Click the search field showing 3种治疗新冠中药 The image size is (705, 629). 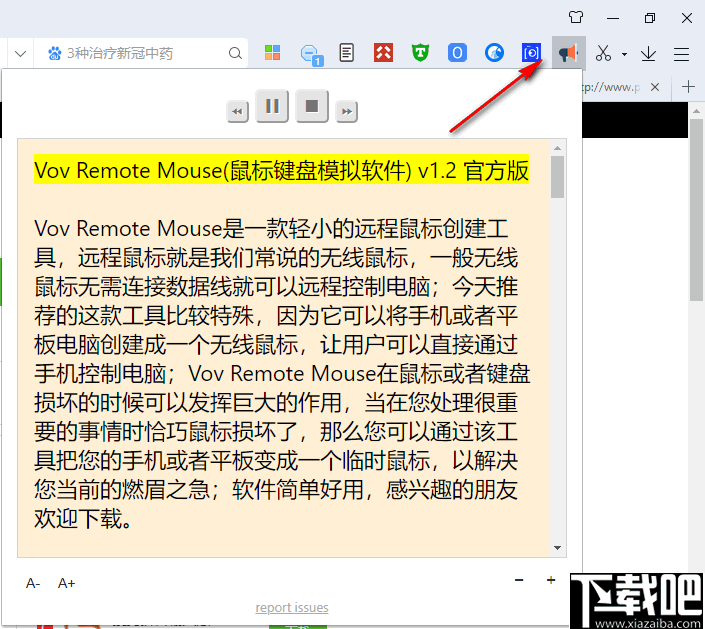[x=141, y=54]
